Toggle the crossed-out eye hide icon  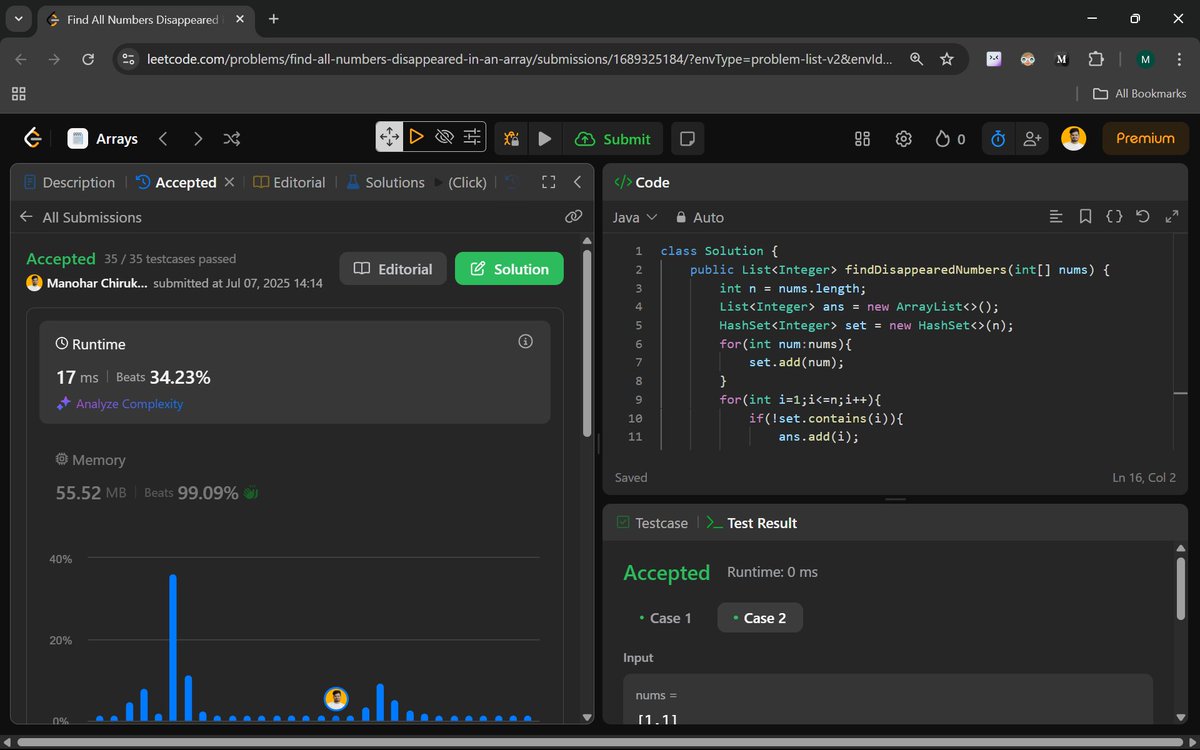[445, 137]
